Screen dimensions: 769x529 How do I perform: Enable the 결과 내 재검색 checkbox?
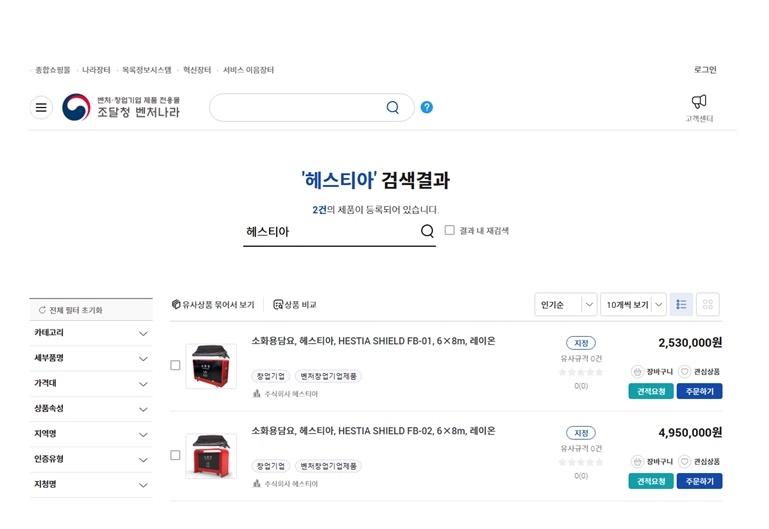tap(449, 230)
